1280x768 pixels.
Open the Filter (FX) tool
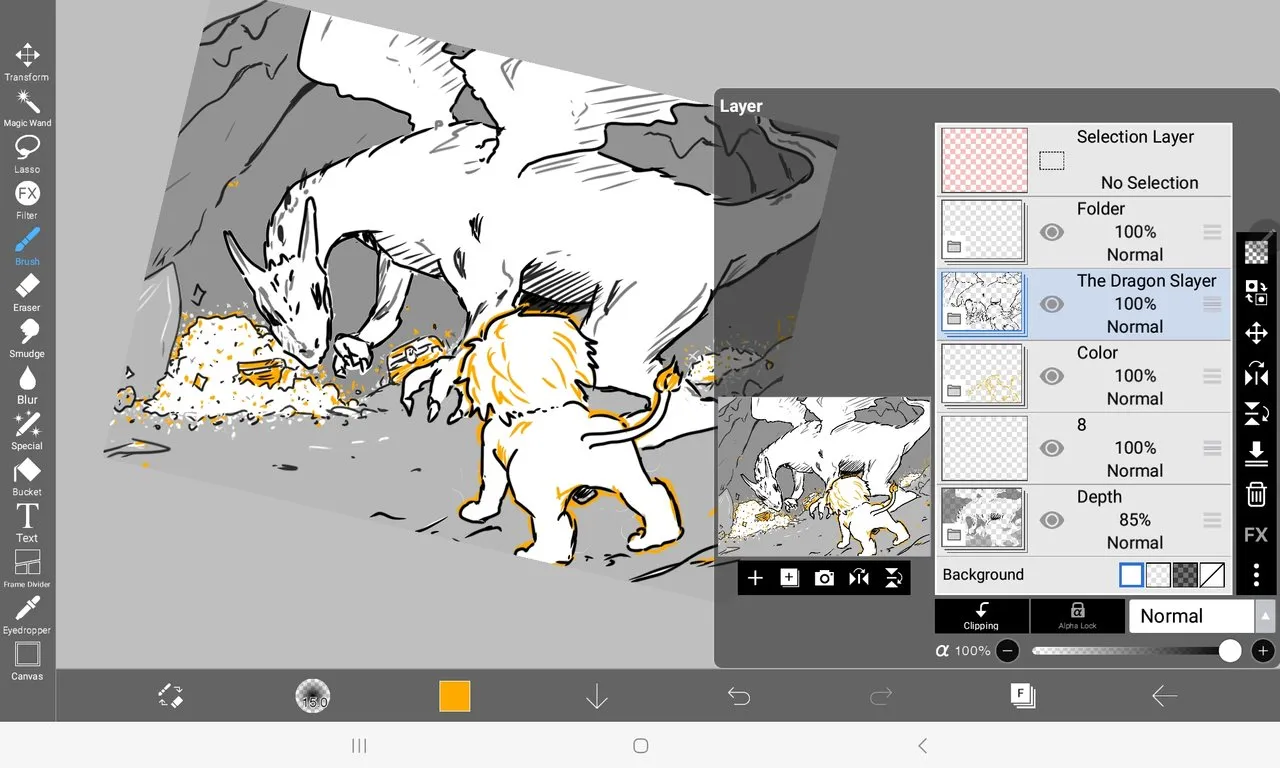(x=27, y=200)
